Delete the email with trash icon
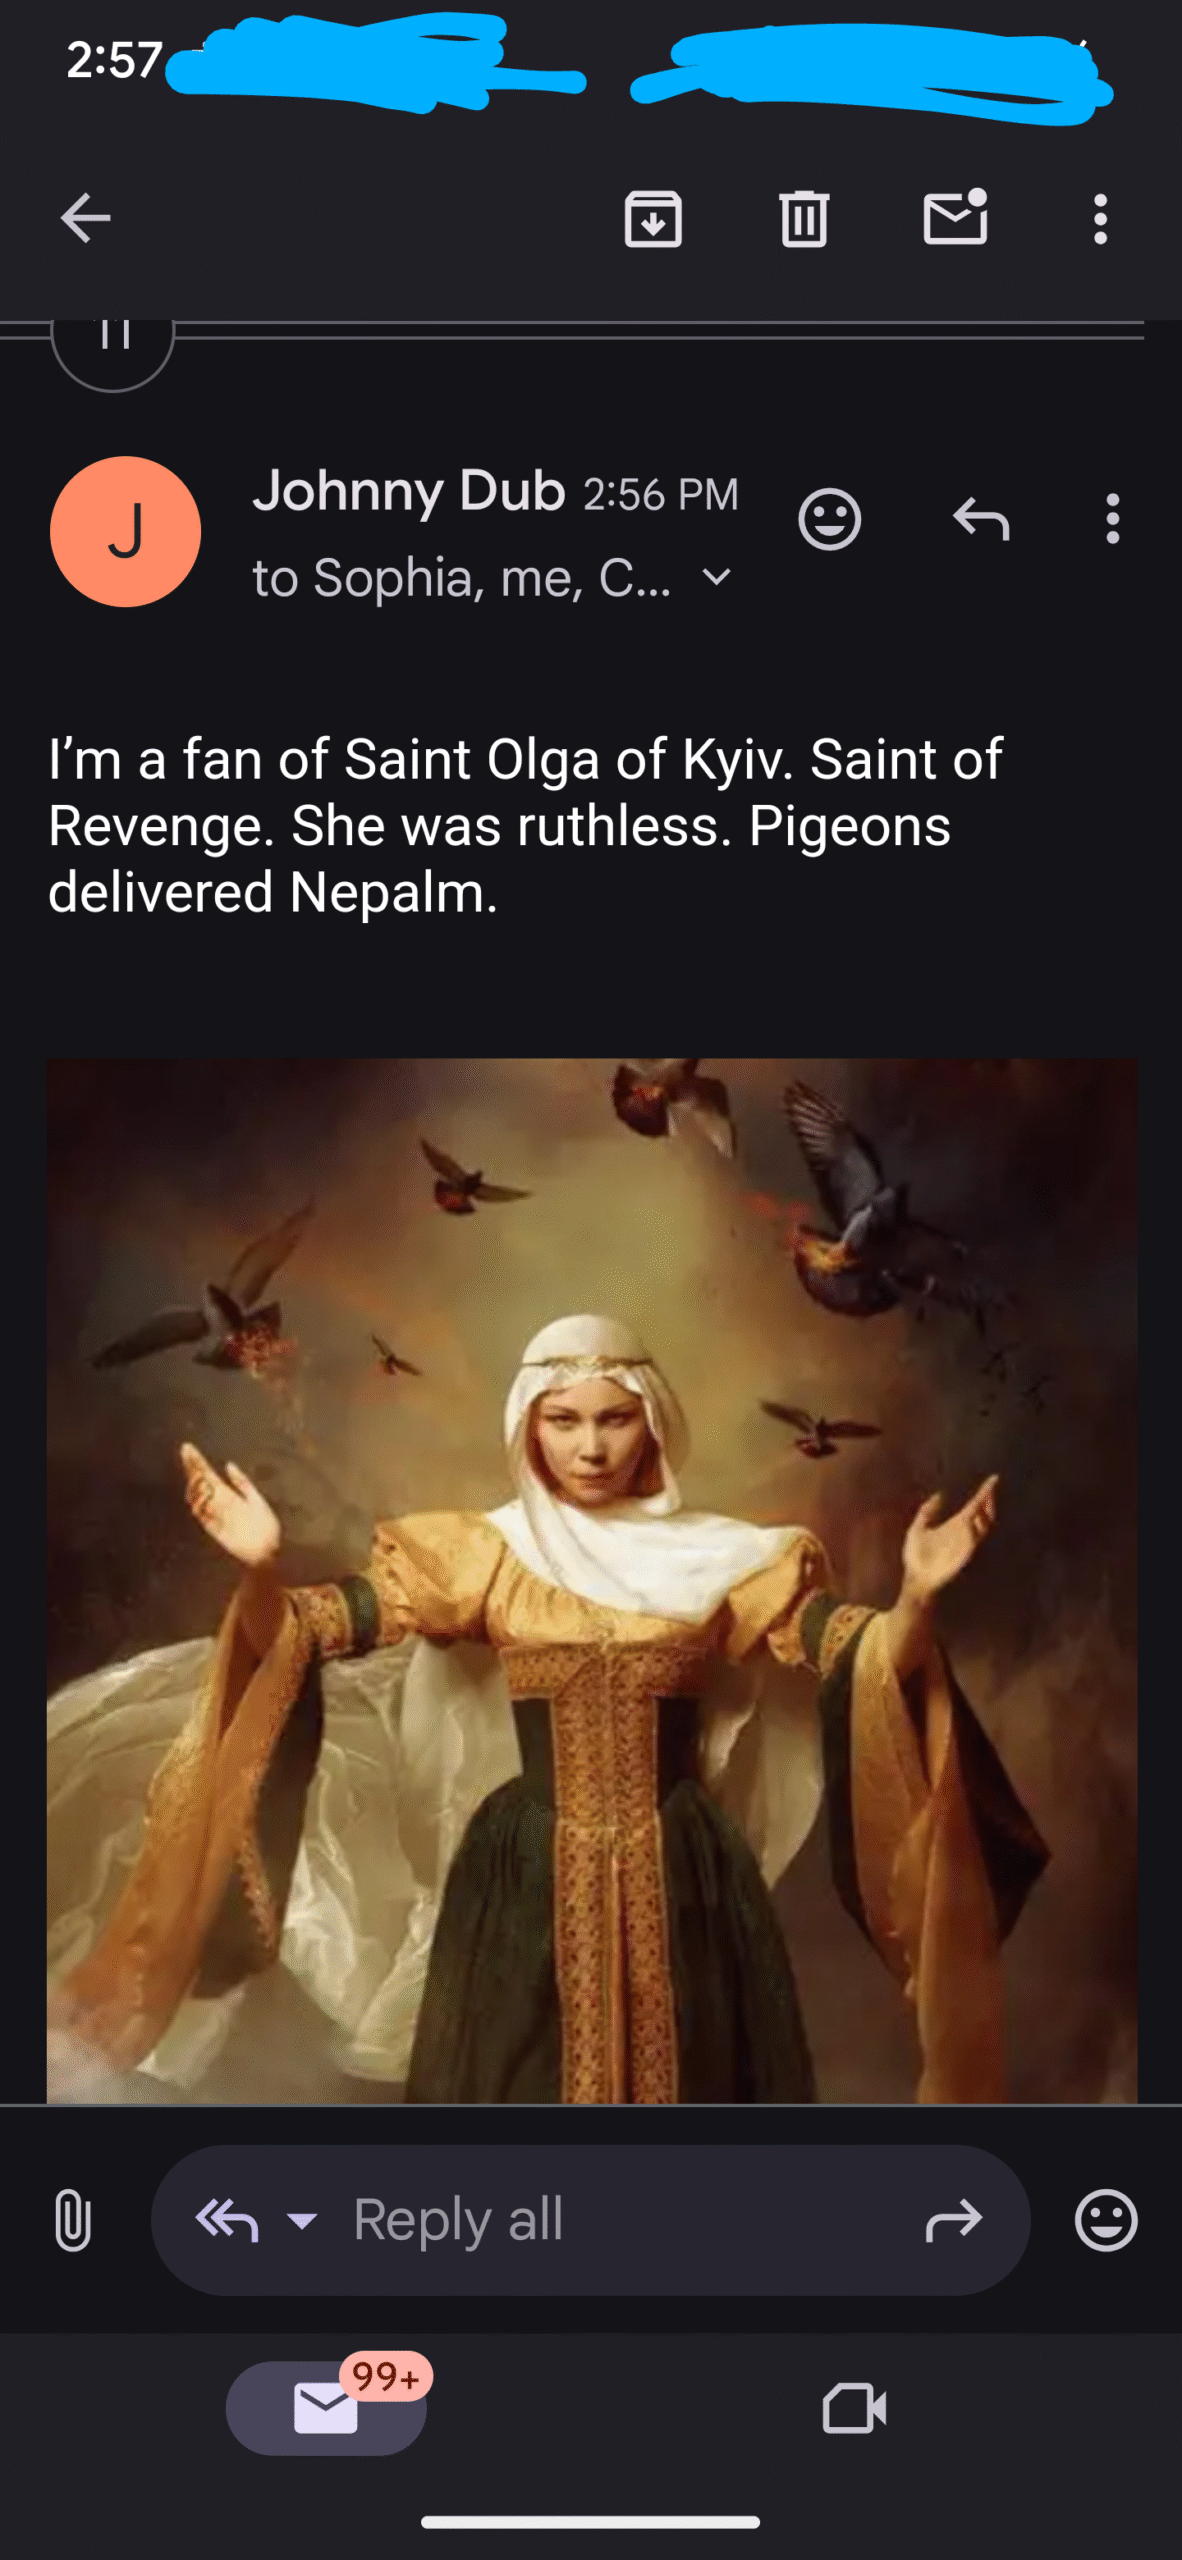Image resolution: width=1182 pixels, height=2560 pixels. (x=804, y=218)
